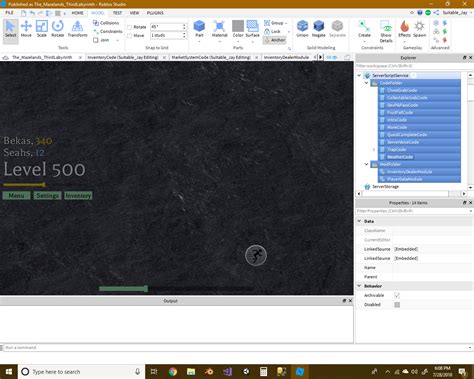The height and width of the screenshot is (379, 474).
Task: Open the Suitable_Jay account dropdown
Action: coord(471,13)
